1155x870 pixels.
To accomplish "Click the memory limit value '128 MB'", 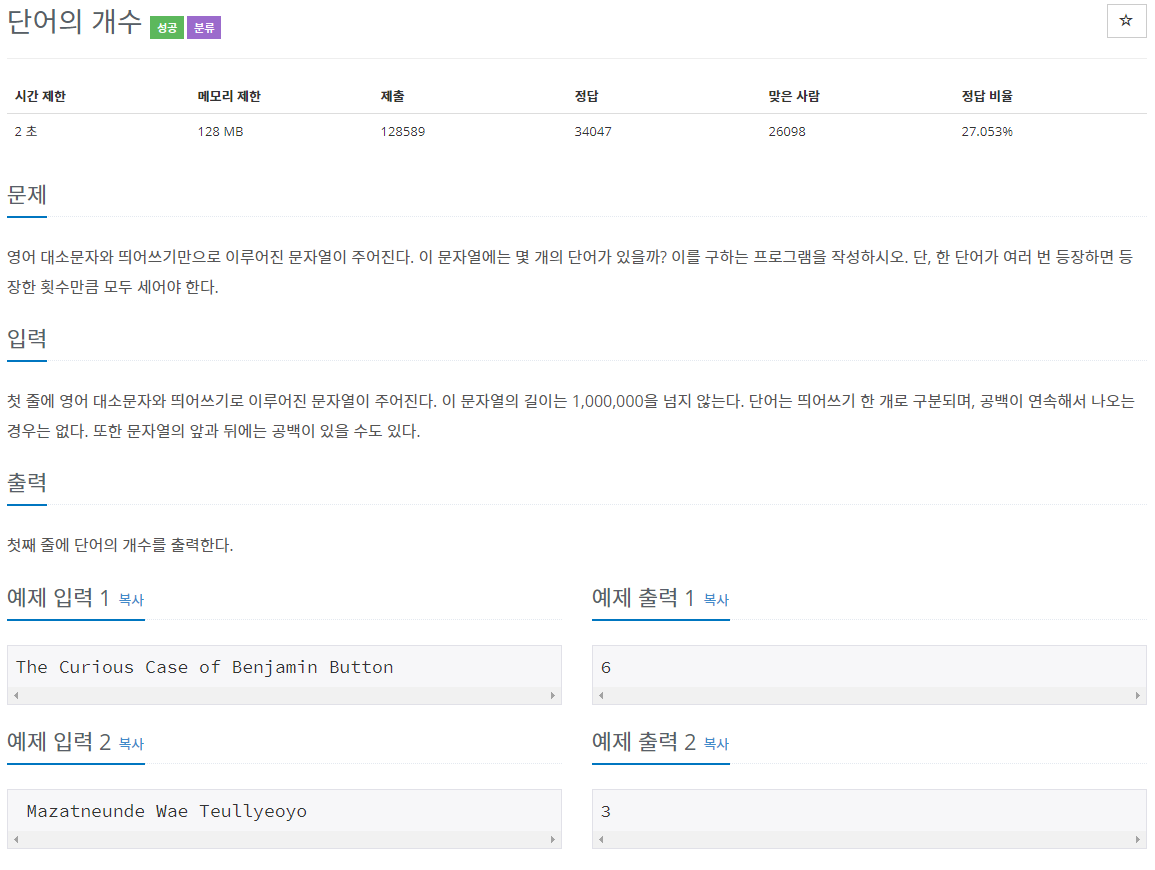I will tap(220, 131).
